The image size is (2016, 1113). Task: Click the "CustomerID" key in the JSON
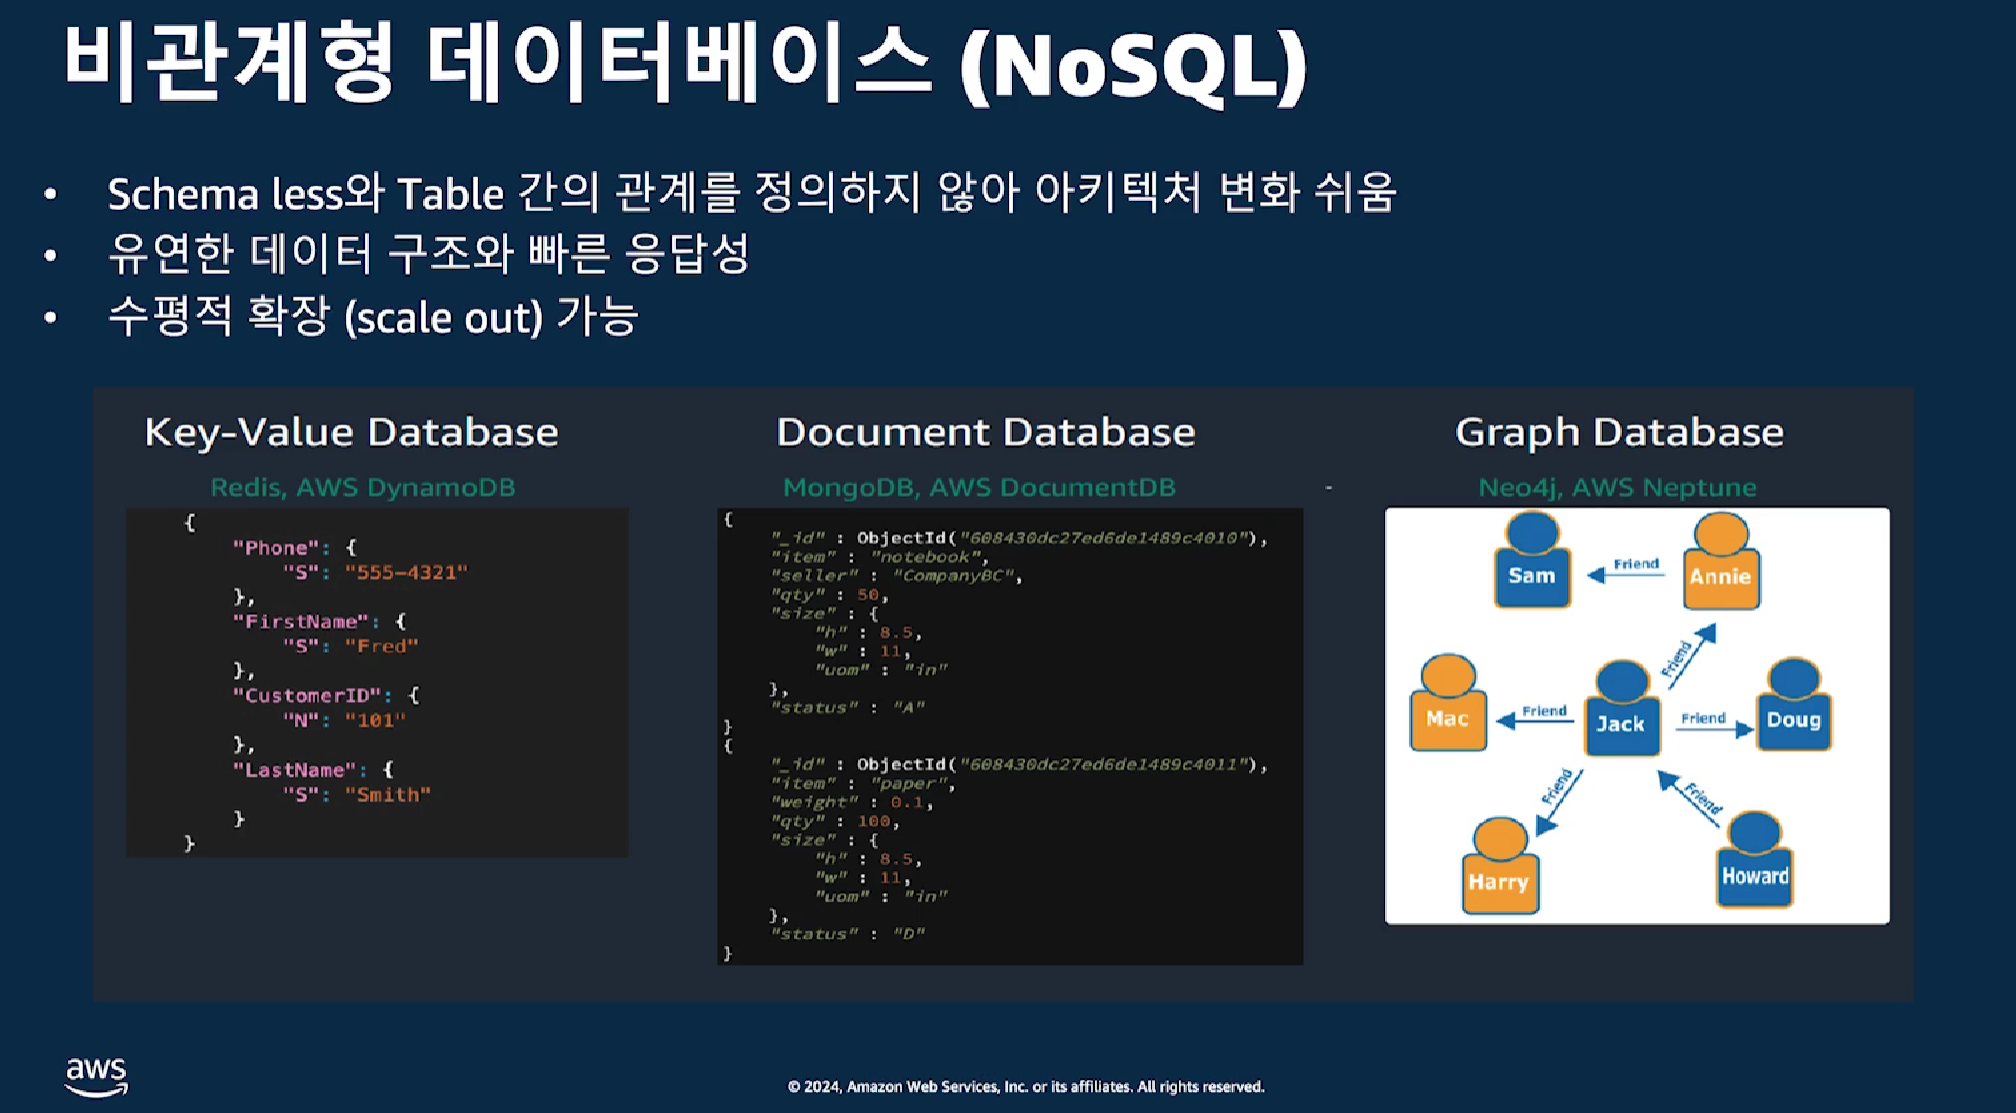point(307,695)
